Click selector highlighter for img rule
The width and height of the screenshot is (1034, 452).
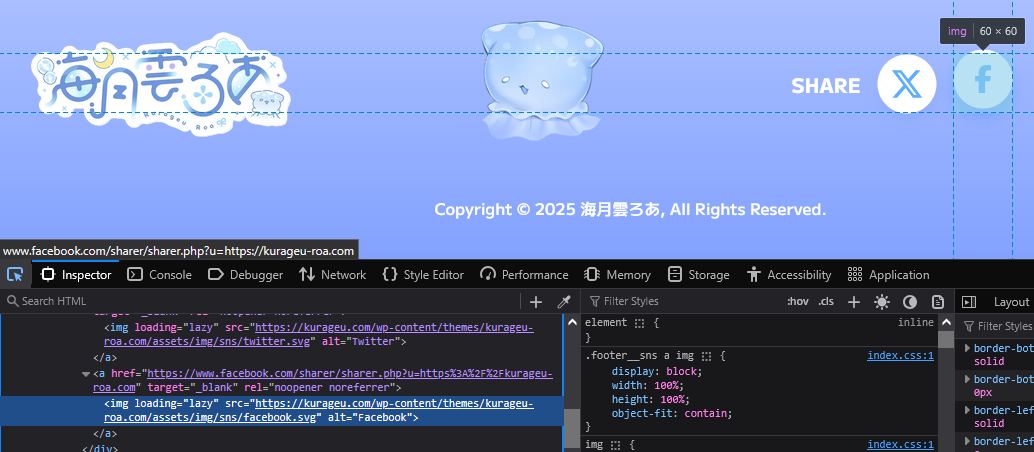point(614,445)
